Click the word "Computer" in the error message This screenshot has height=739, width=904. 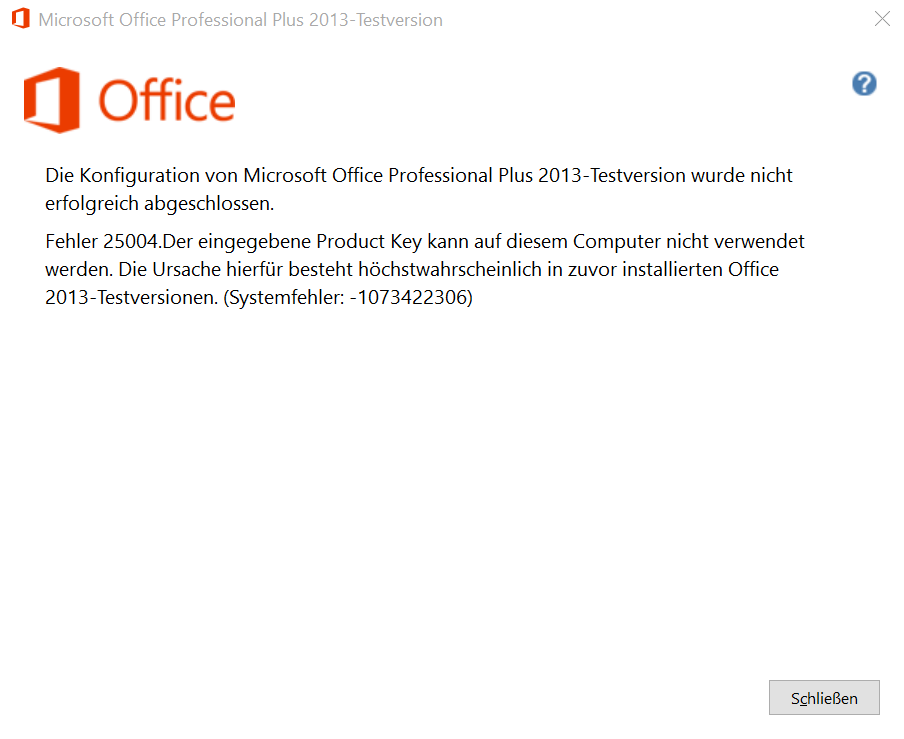[x=616, y=242]
